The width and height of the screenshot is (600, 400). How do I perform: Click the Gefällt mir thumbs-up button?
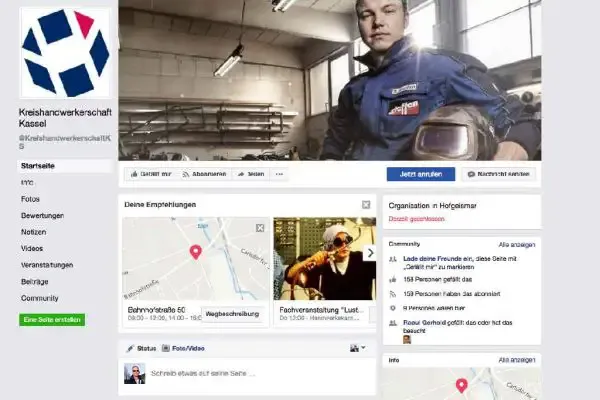[151, 174]
